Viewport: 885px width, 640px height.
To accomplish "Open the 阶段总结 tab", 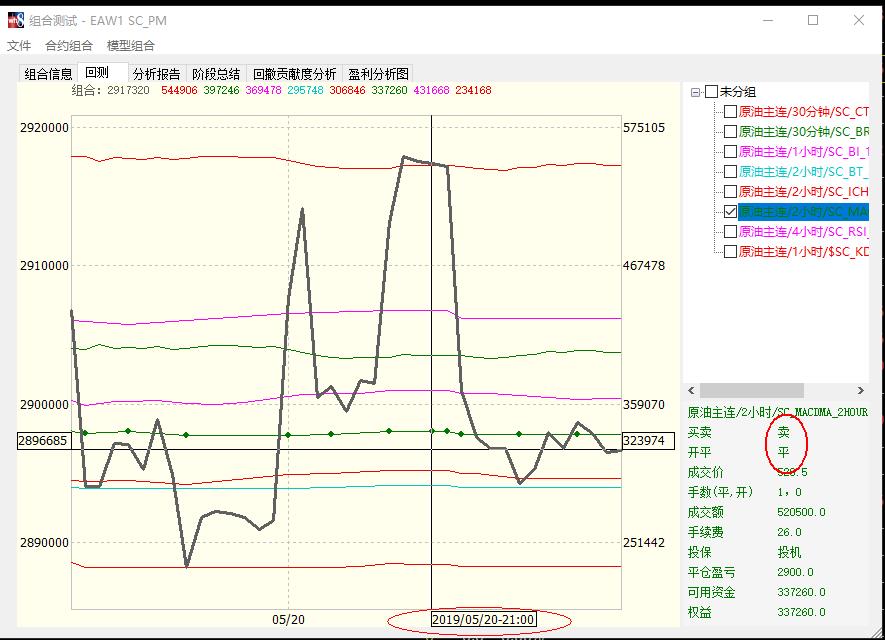I will 216,74.
